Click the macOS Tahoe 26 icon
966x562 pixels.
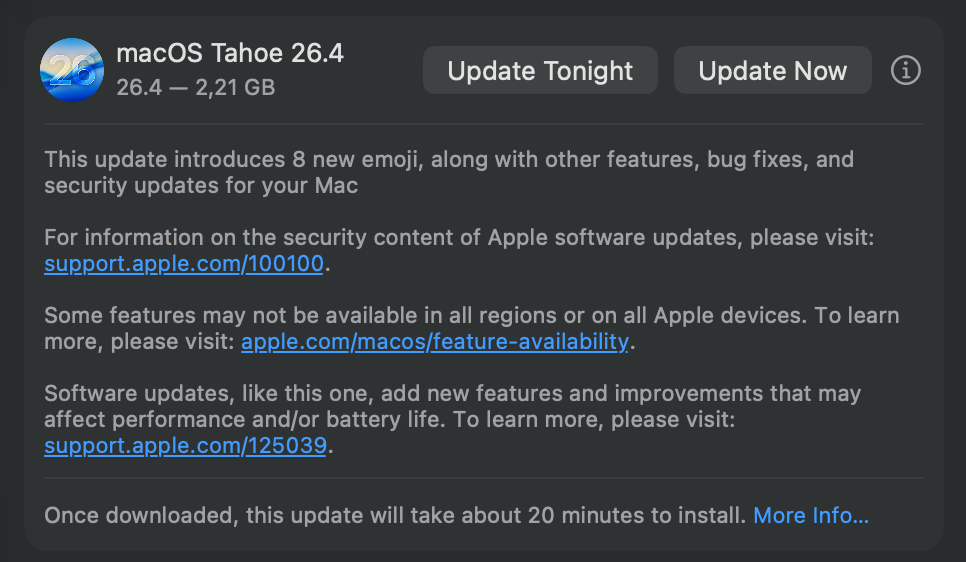[72, 70]
